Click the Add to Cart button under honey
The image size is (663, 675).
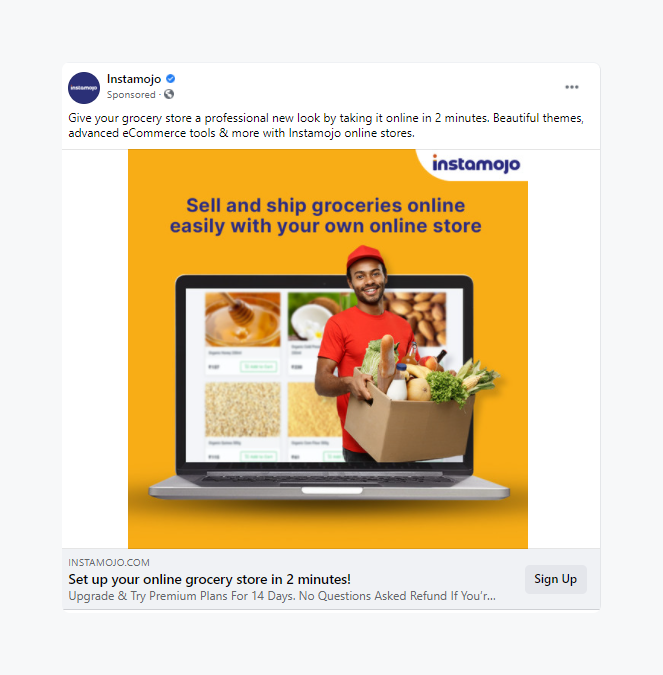point(258,367)
